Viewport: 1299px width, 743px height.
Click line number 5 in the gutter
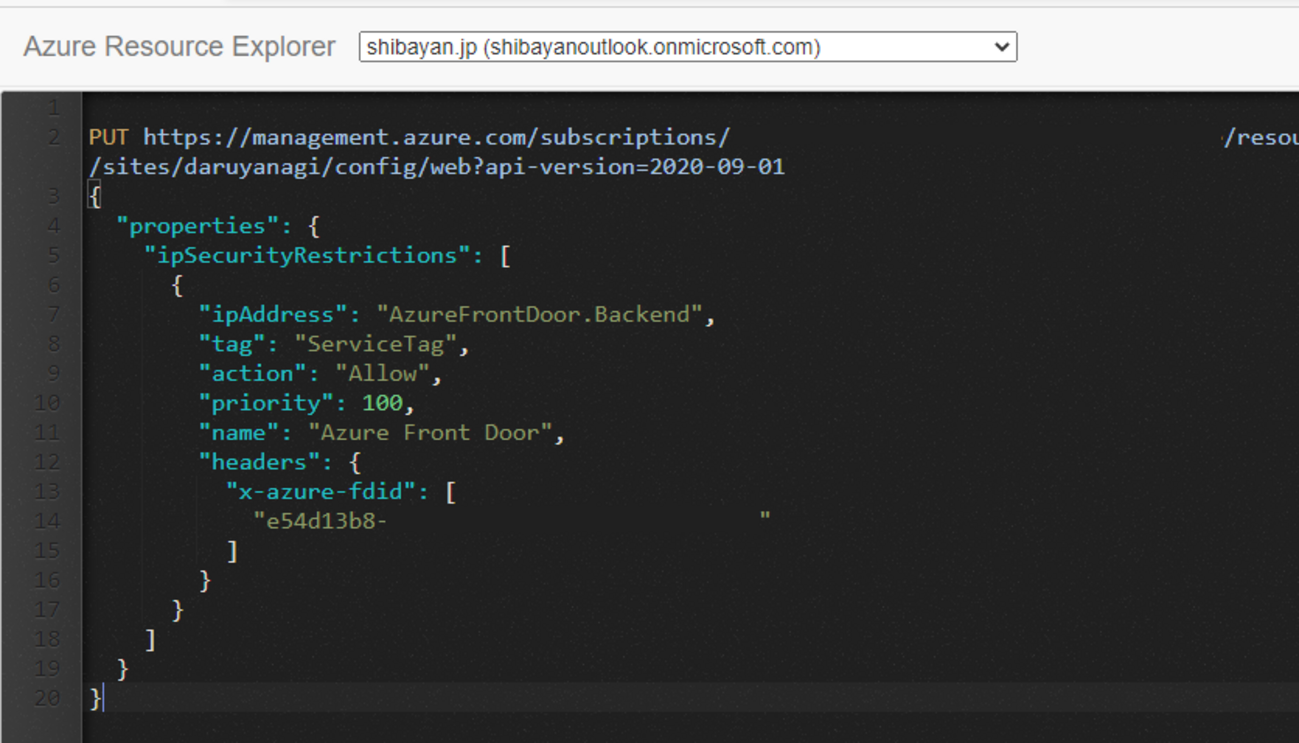tap(54, 255)
